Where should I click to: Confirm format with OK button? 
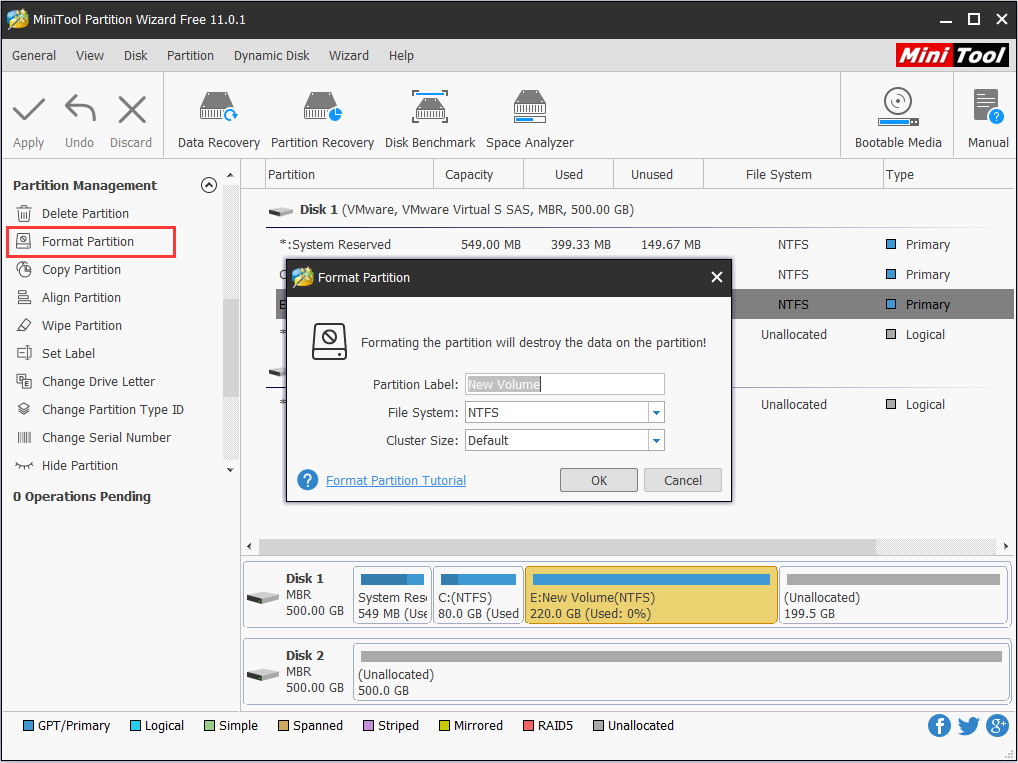(599, 480)
